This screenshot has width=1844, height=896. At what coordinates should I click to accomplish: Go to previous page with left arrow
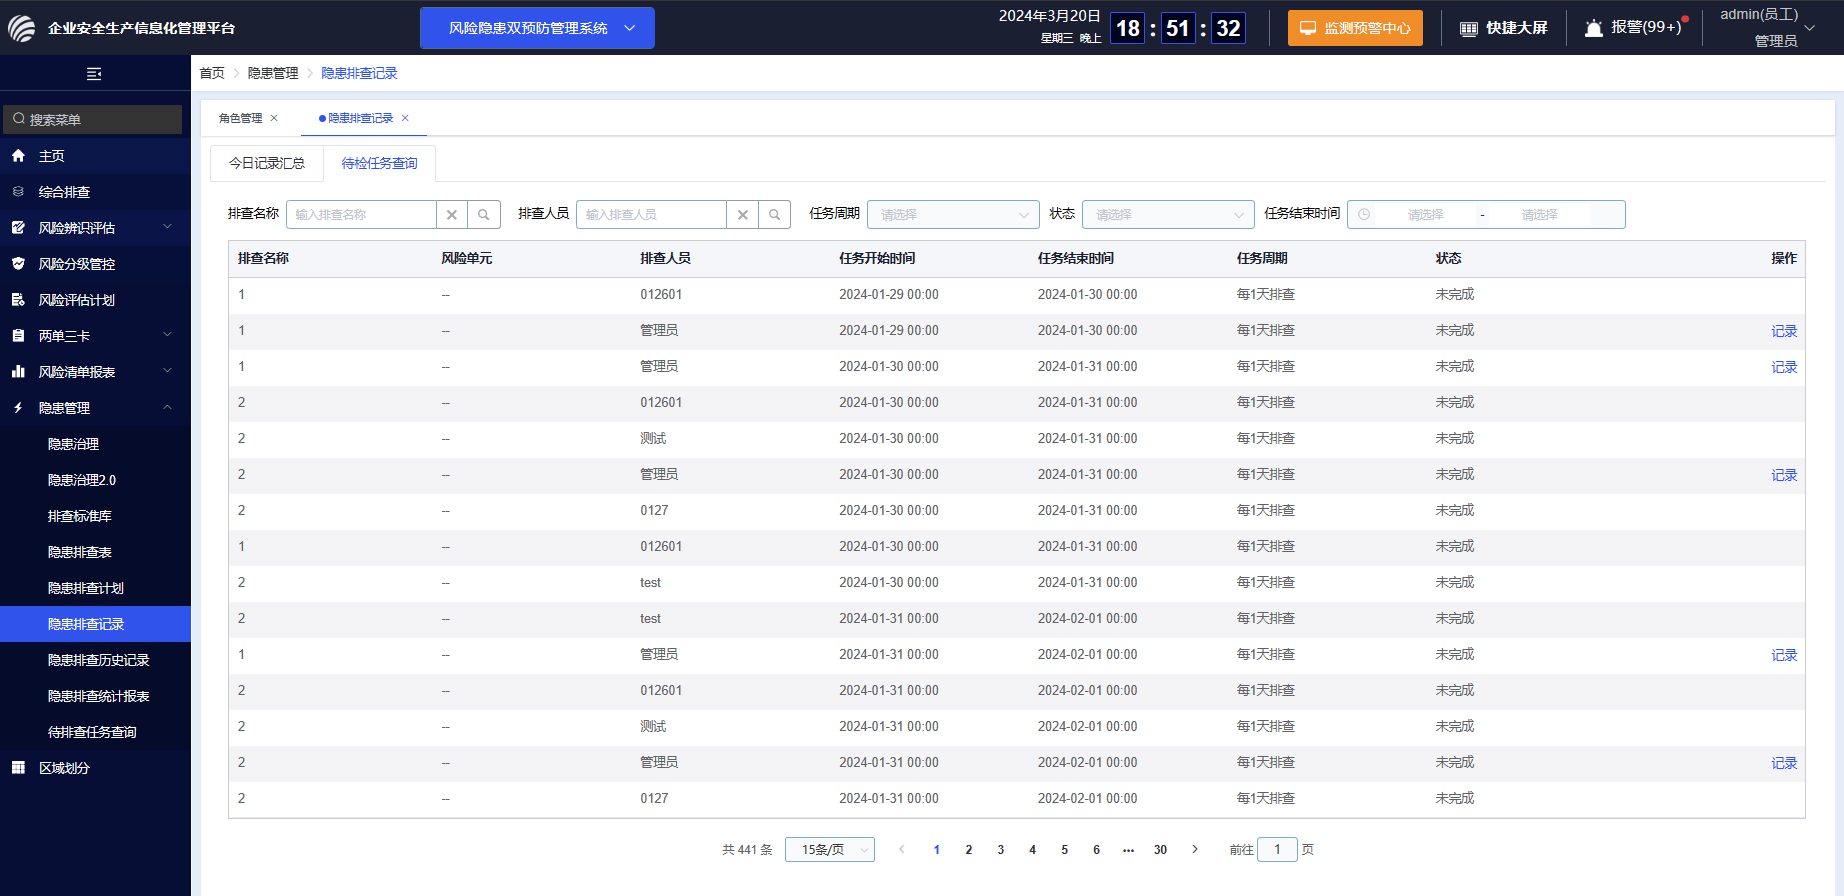tap(901, 849)
